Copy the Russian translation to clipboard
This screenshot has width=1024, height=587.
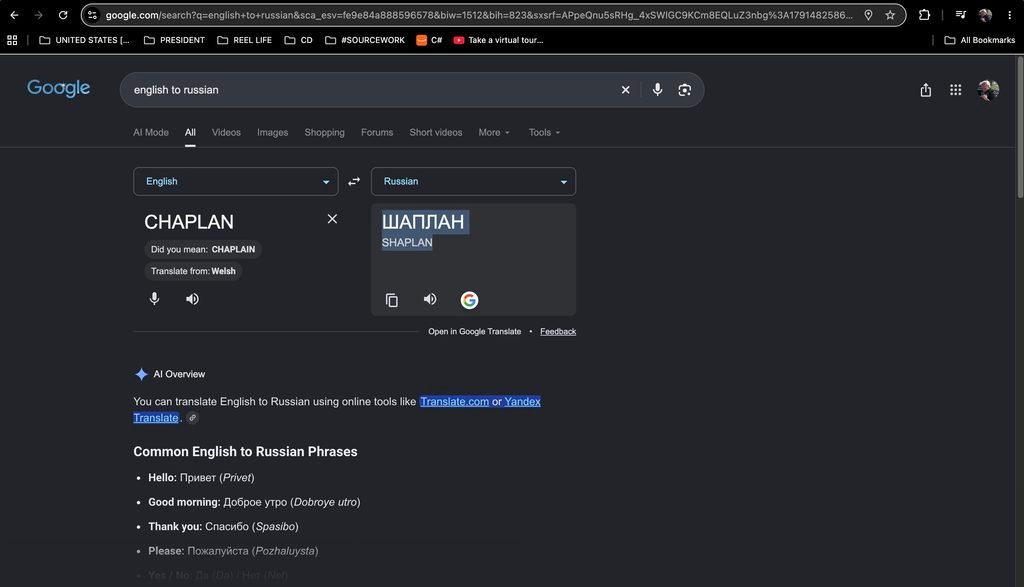[391, 300]
